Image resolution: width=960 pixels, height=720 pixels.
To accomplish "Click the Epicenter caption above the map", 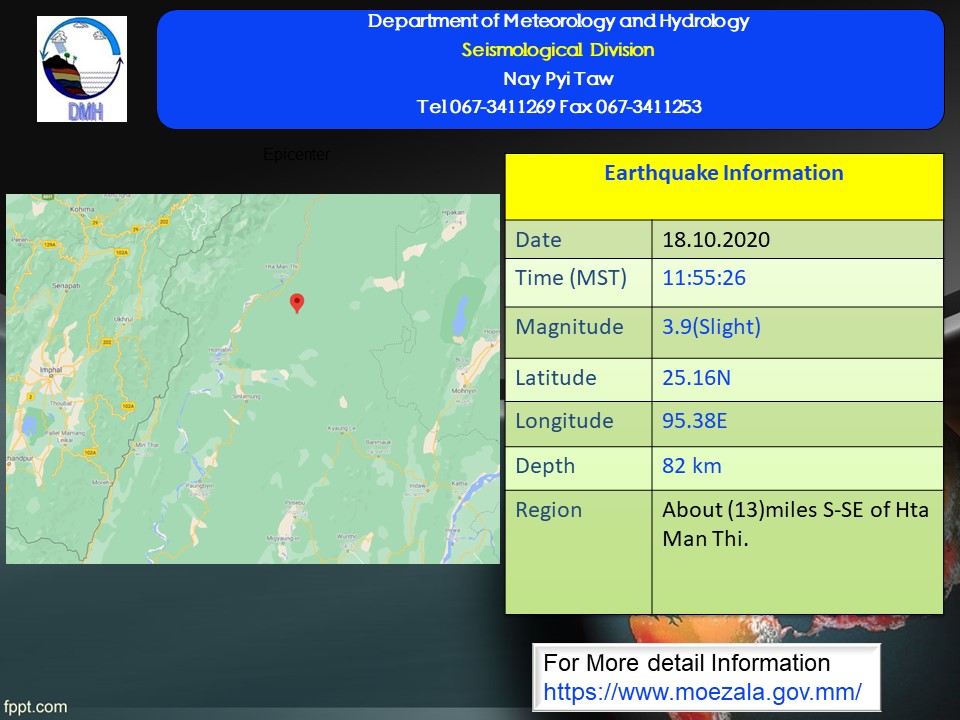I will coord(296,155).
